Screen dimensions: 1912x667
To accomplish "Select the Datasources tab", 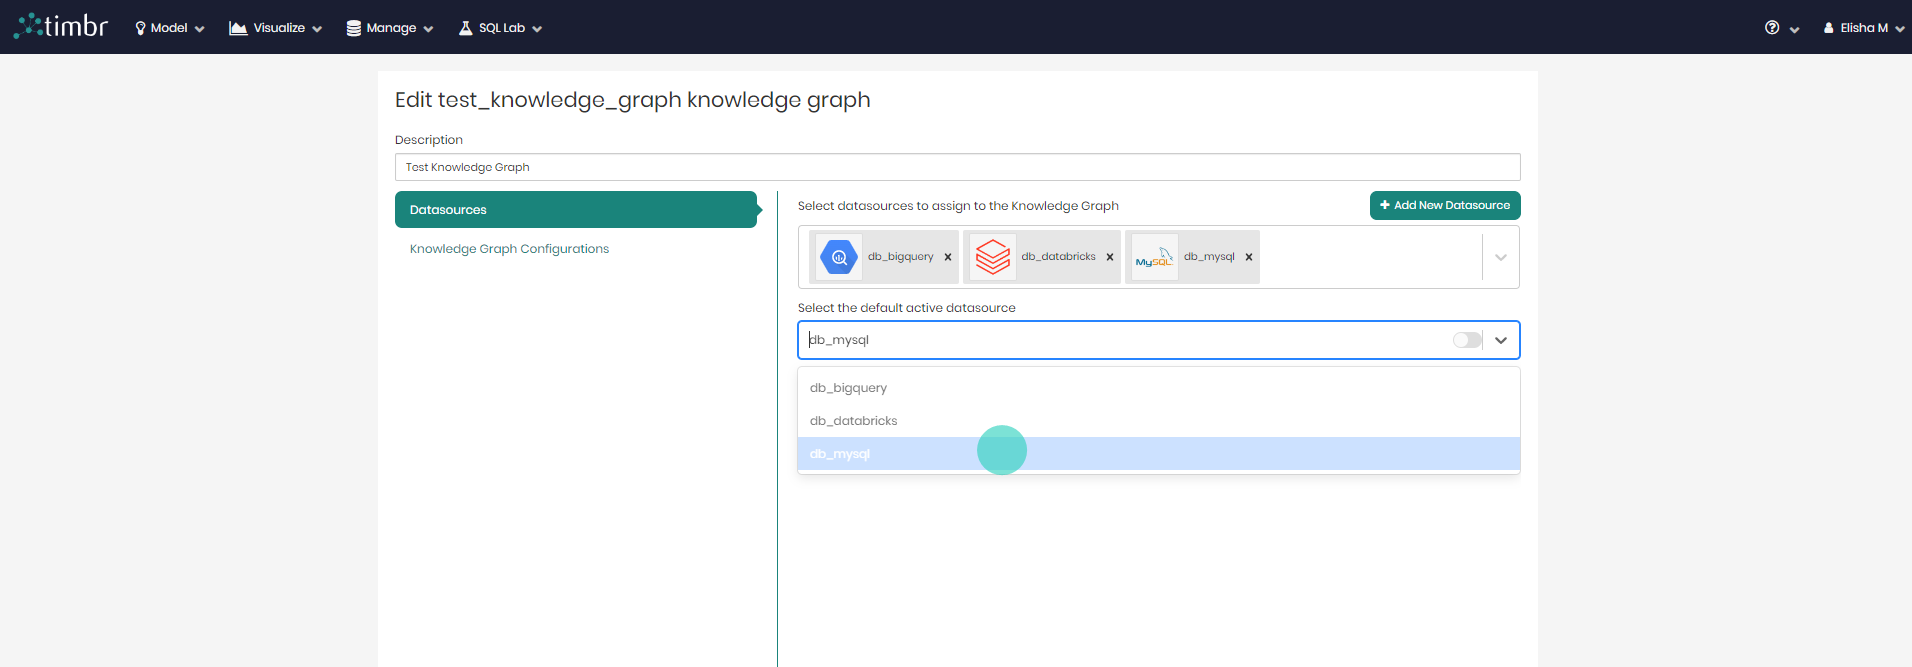I will tap(576, 210).
